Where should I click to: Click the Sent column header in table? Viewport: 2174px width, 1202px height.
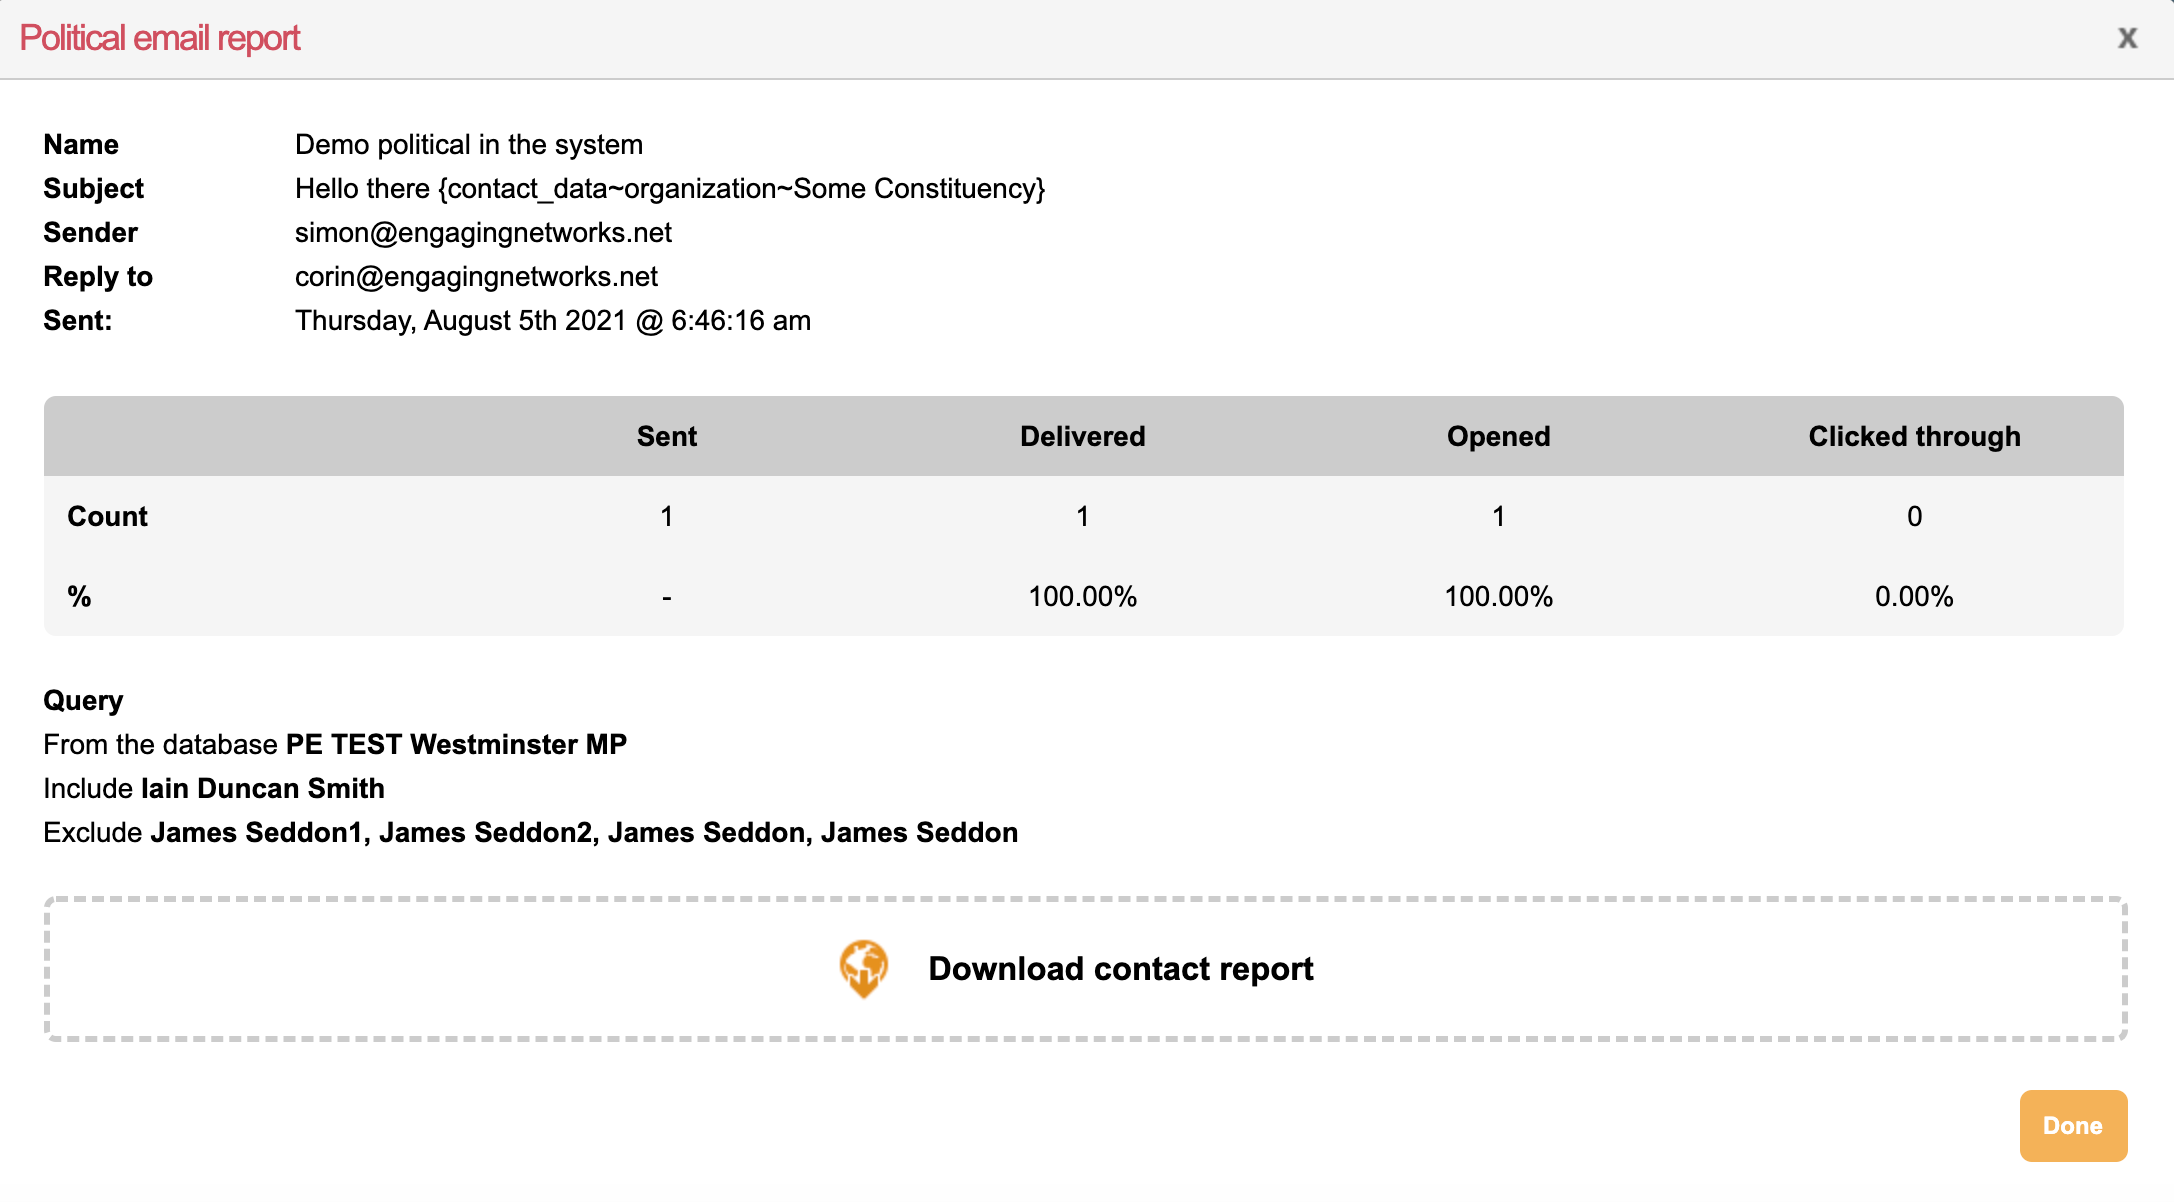click(x=667, y=437)
